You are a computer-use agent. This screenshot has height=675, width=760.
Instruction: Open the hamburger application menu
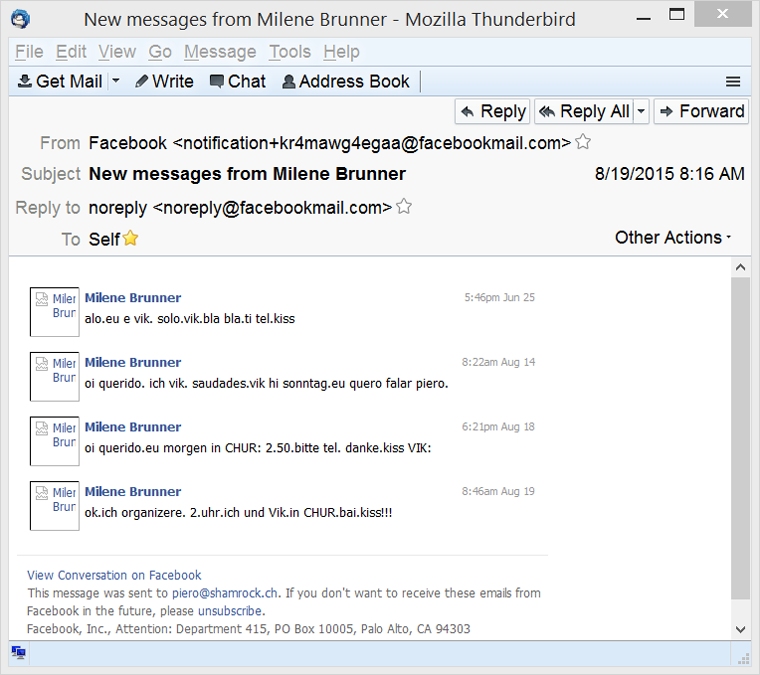click(733, 82)
